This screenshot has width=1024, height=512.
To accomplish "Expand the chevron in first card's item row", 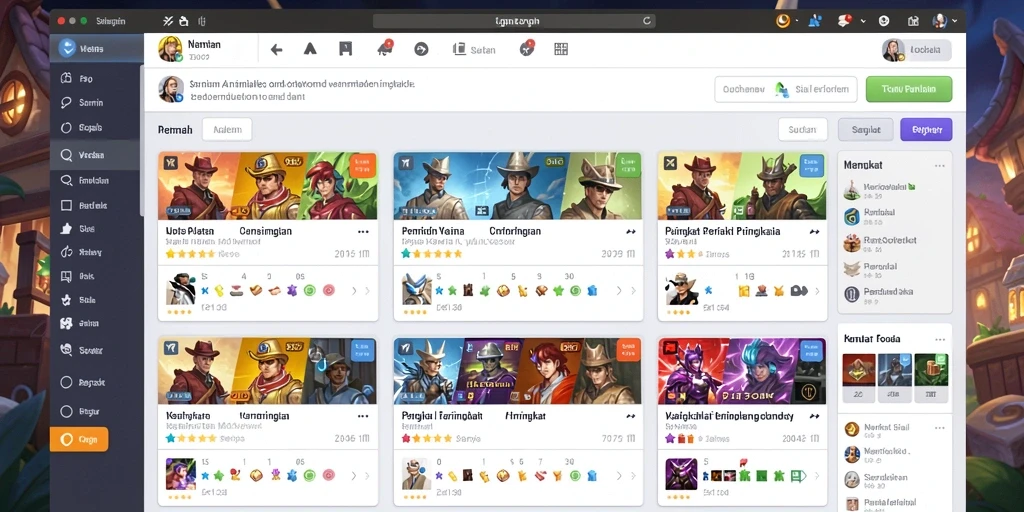I will [354, 291].
